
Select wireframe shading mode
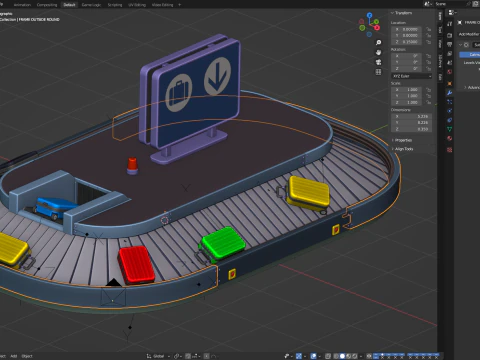[x=336, y=356]
